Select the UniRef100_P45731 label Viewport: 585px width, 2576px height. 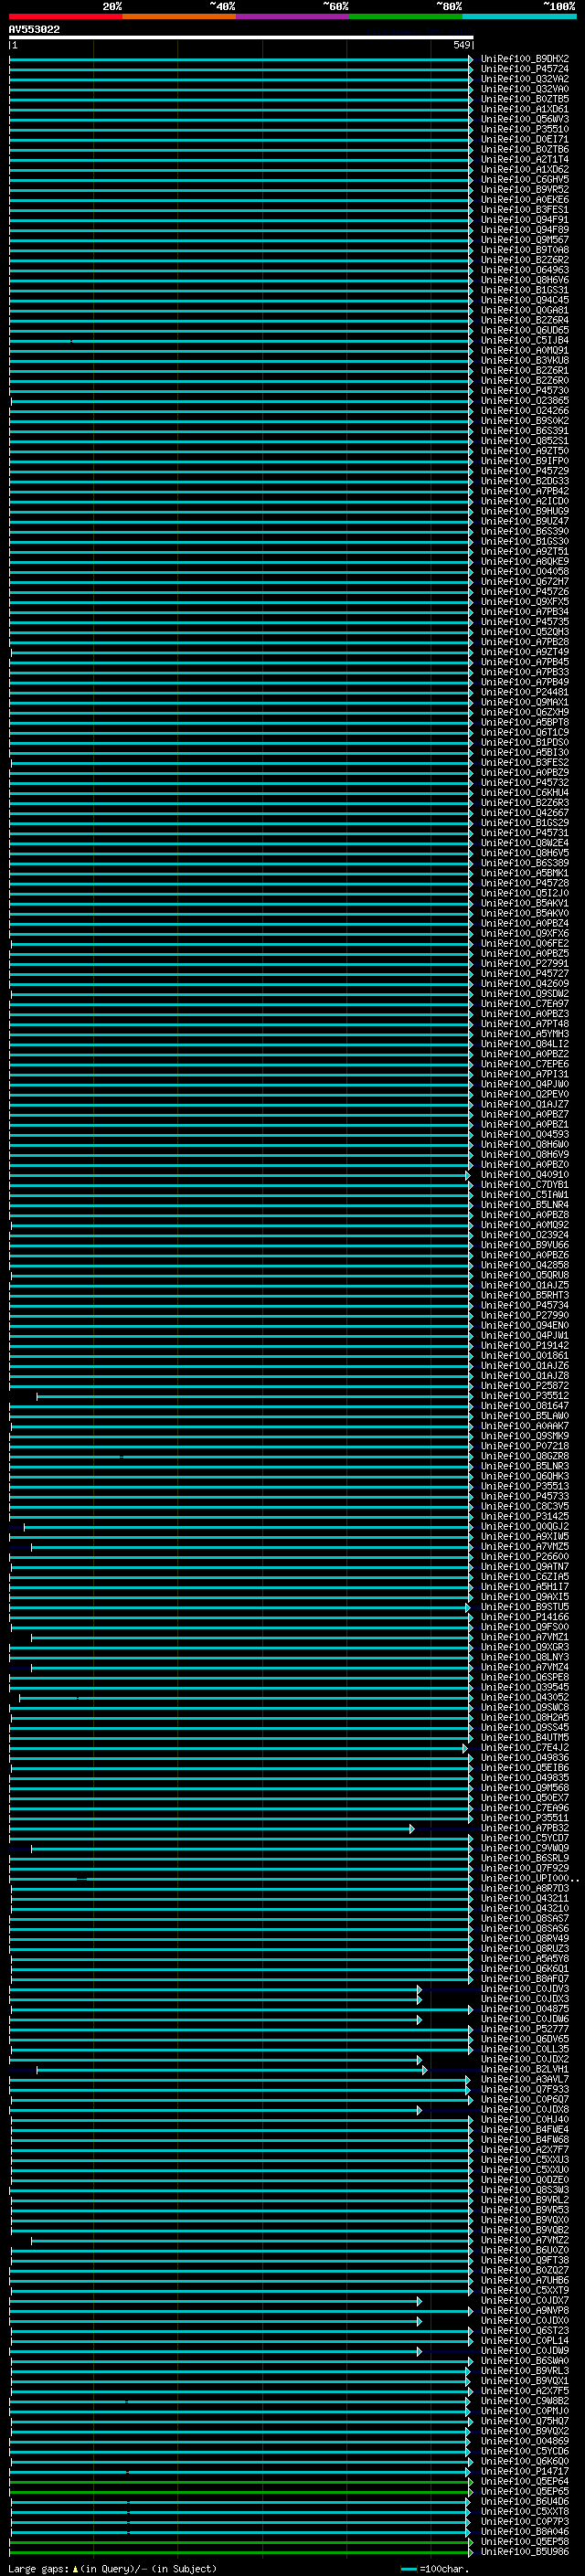click(525, 833)
